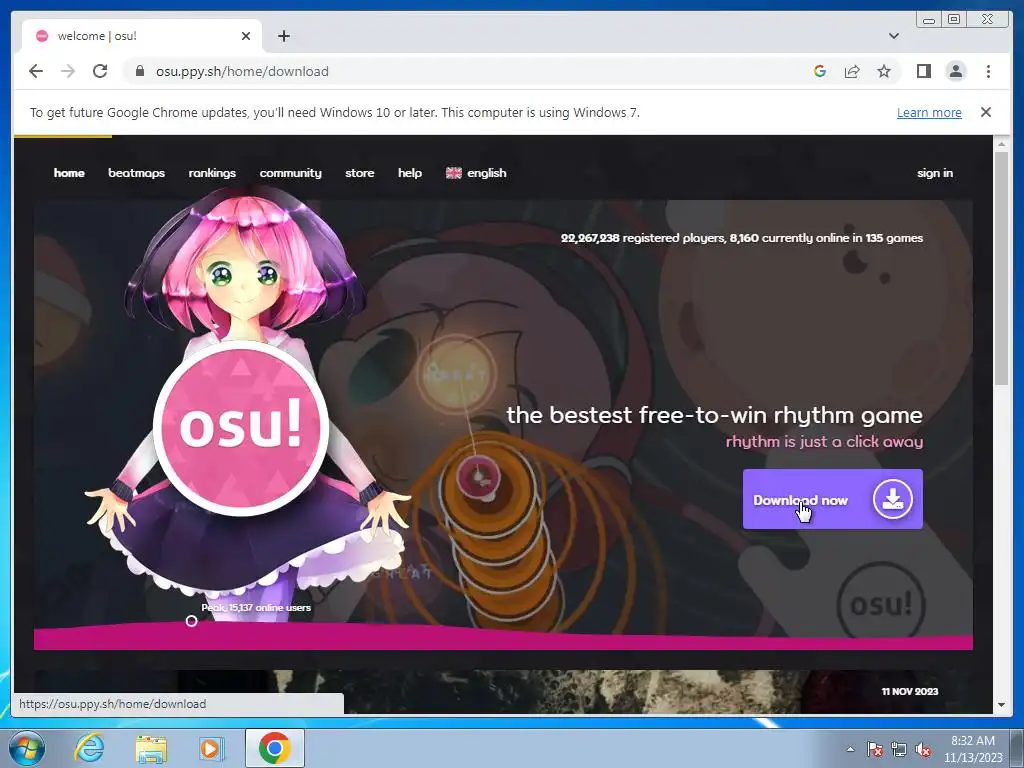Open the community menu
1024x768 pixels.
291,173
